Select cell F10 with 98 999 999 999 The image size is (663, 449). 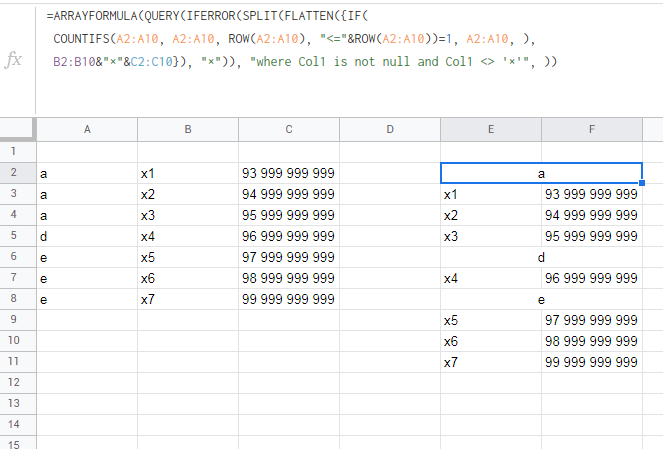pyautogui.click(x=592, y=341)
